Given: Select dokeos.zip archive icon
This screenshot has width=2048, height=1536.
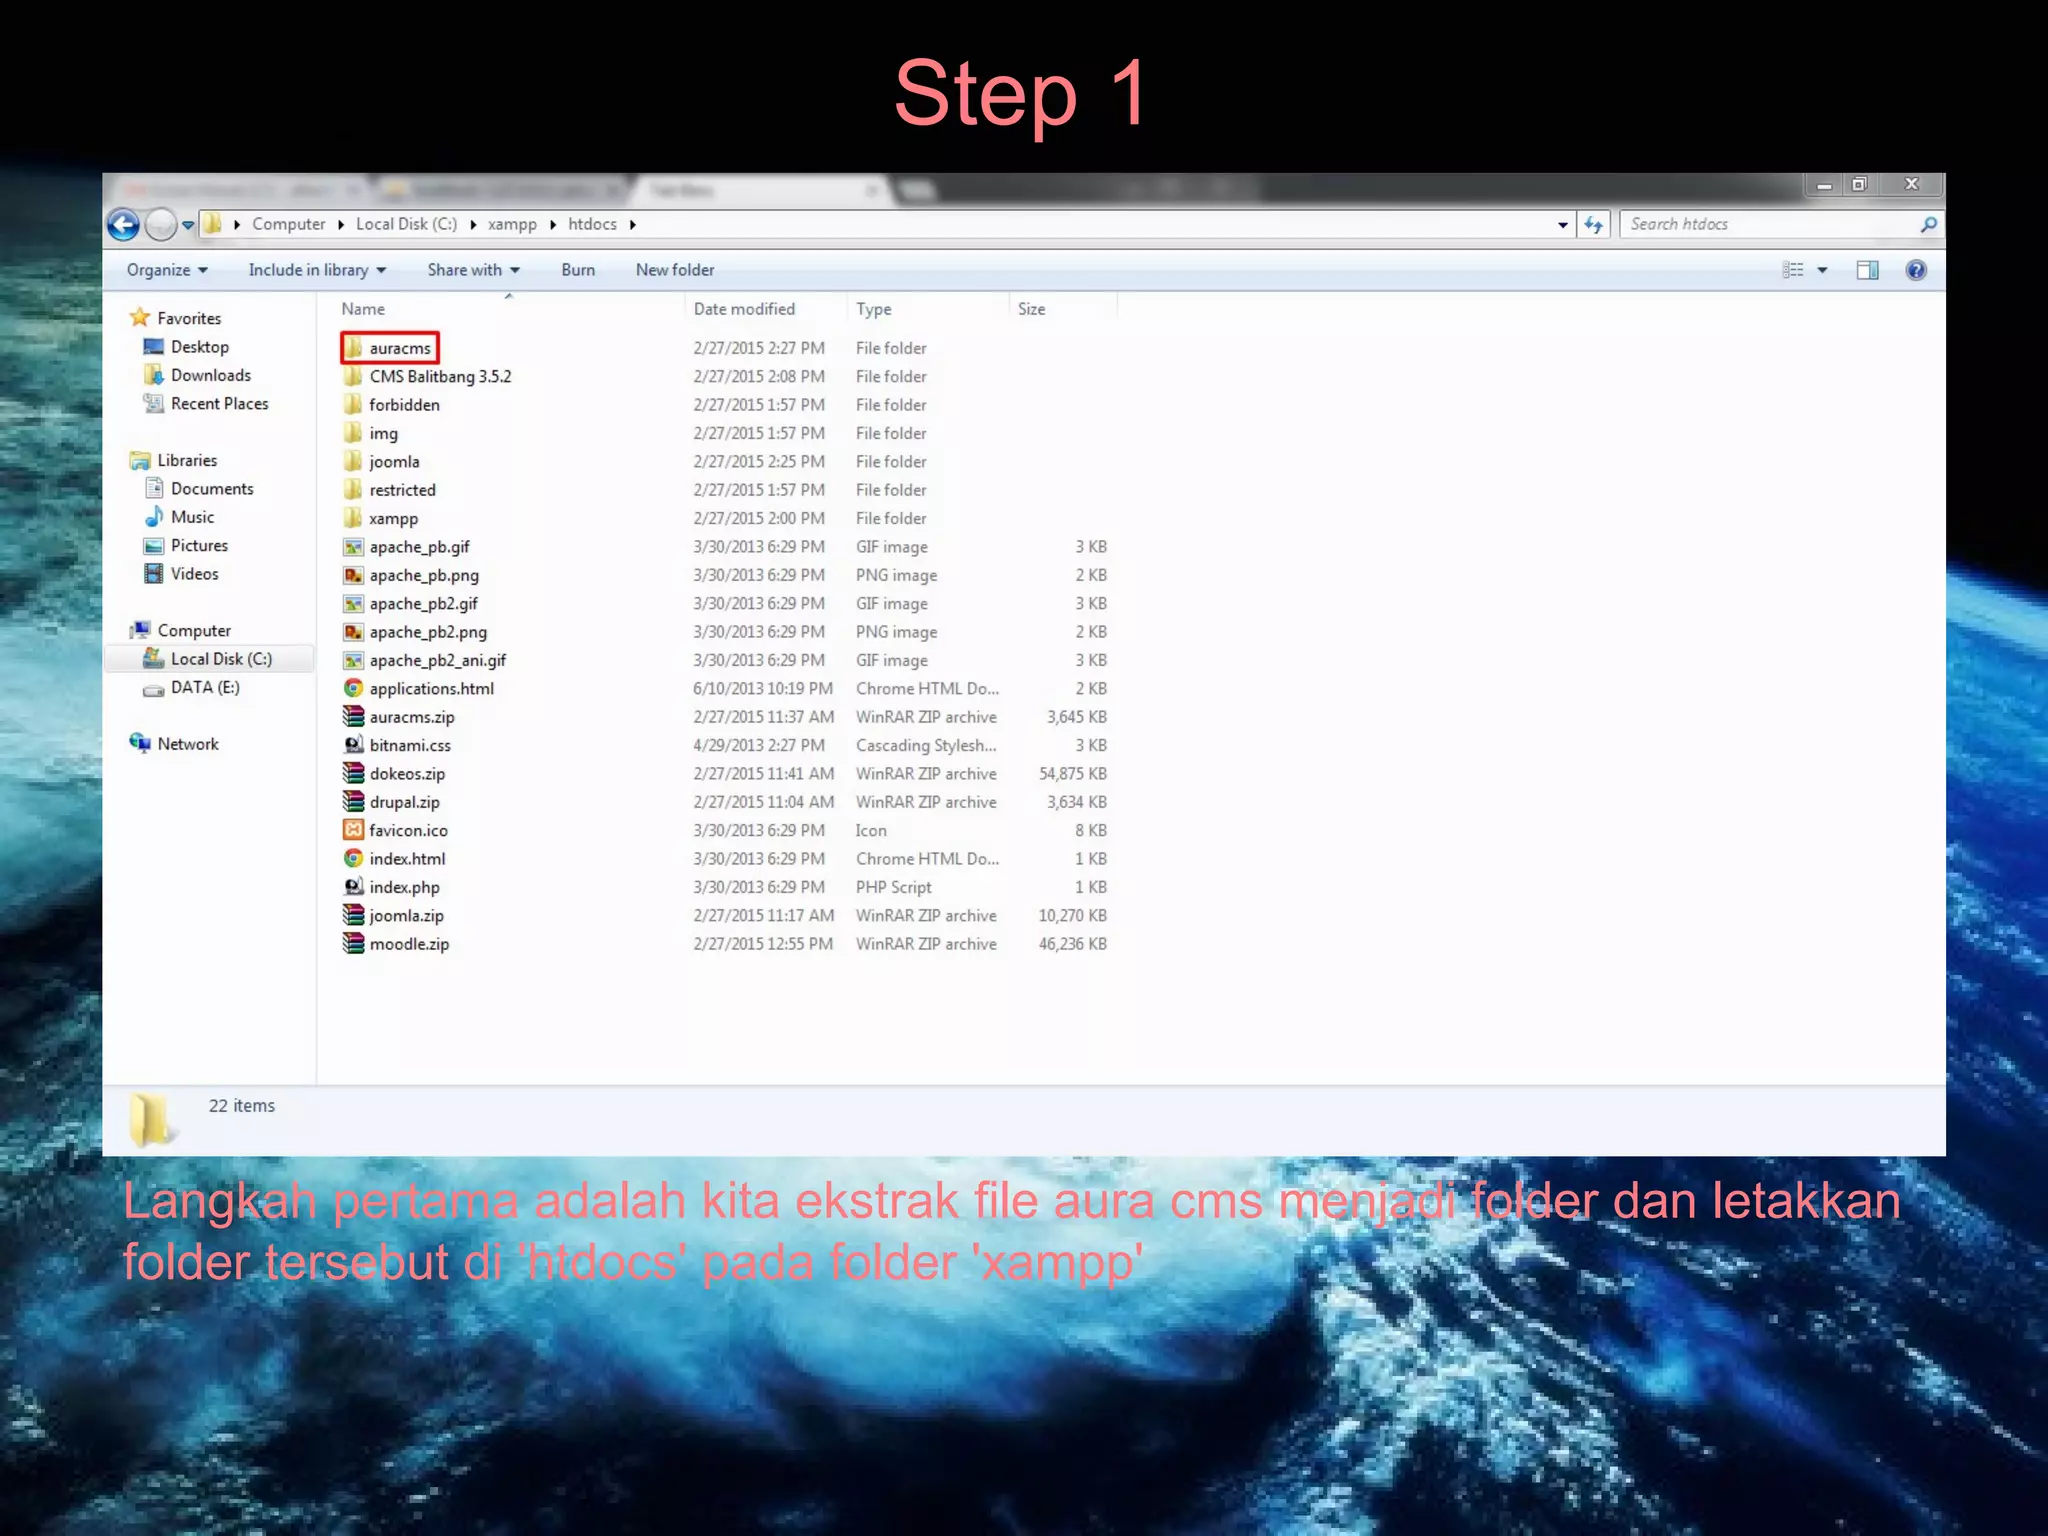Looking at the screenshot, I should (353, 773).
